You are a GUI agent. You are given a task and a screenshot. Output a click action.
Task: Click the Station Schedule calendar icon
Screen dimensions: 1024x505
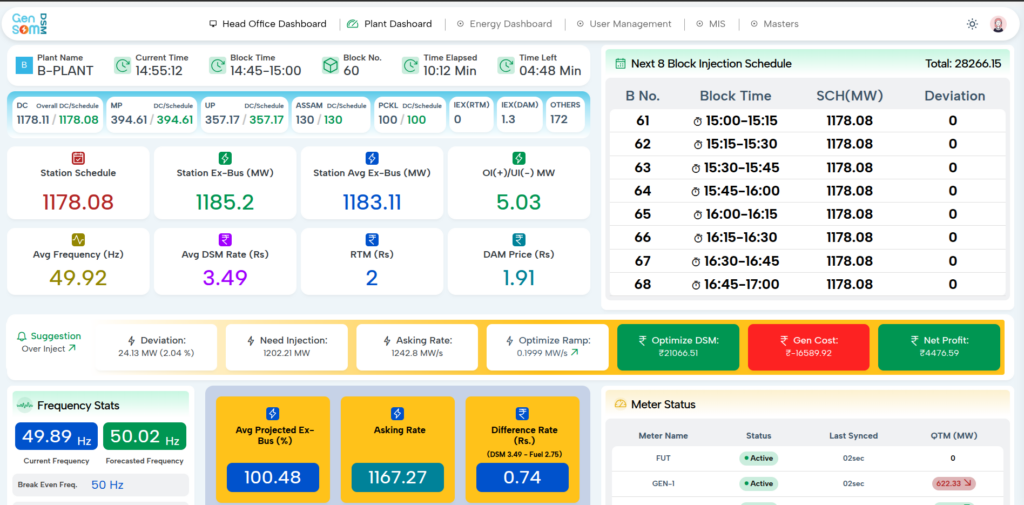pos(78,157)
